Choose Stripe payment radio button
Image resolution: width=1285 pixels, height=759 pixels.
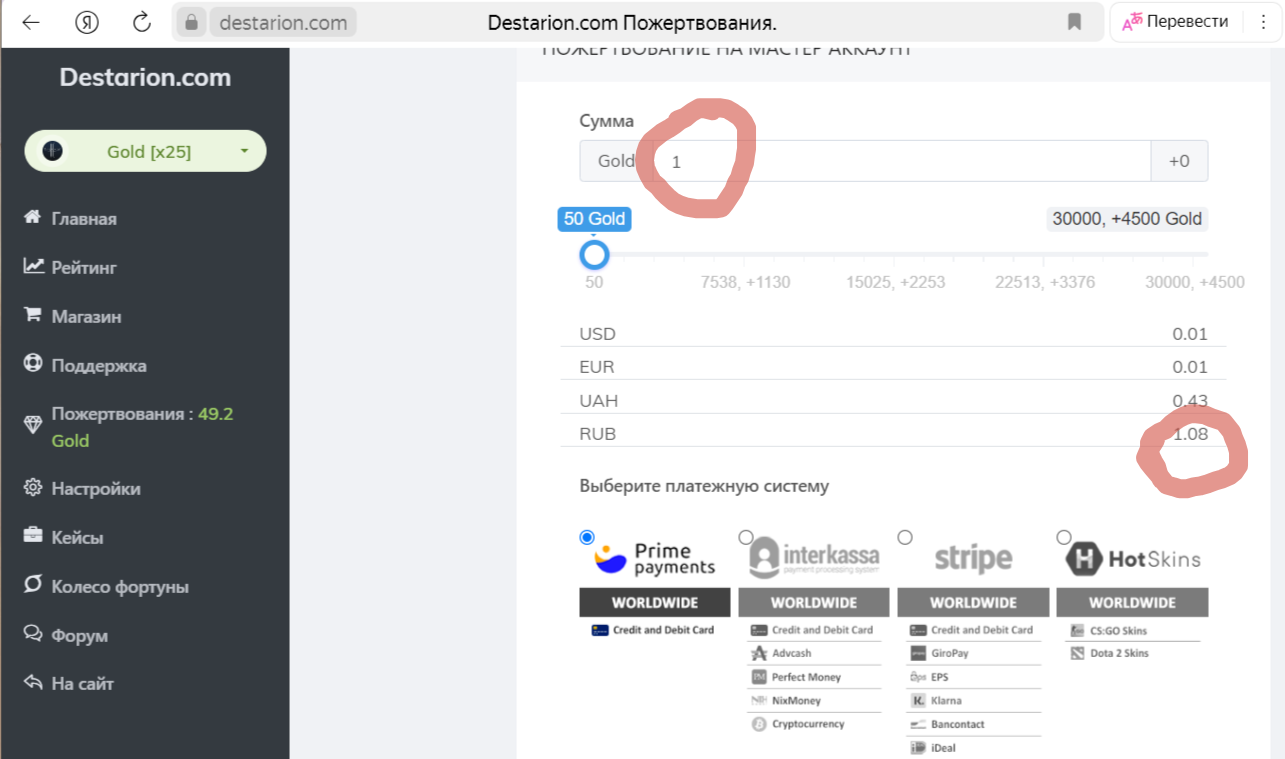coord(905,537)
